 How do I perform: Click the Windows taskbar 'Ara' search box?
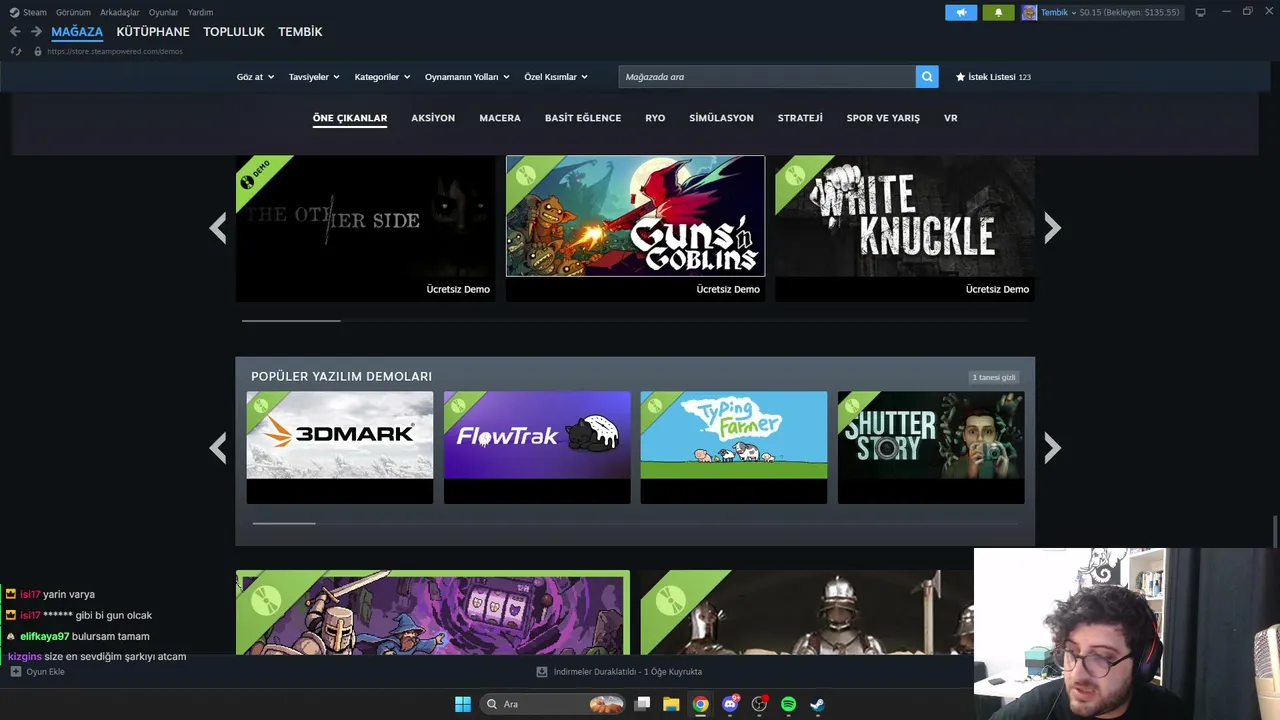click(552, 704)
